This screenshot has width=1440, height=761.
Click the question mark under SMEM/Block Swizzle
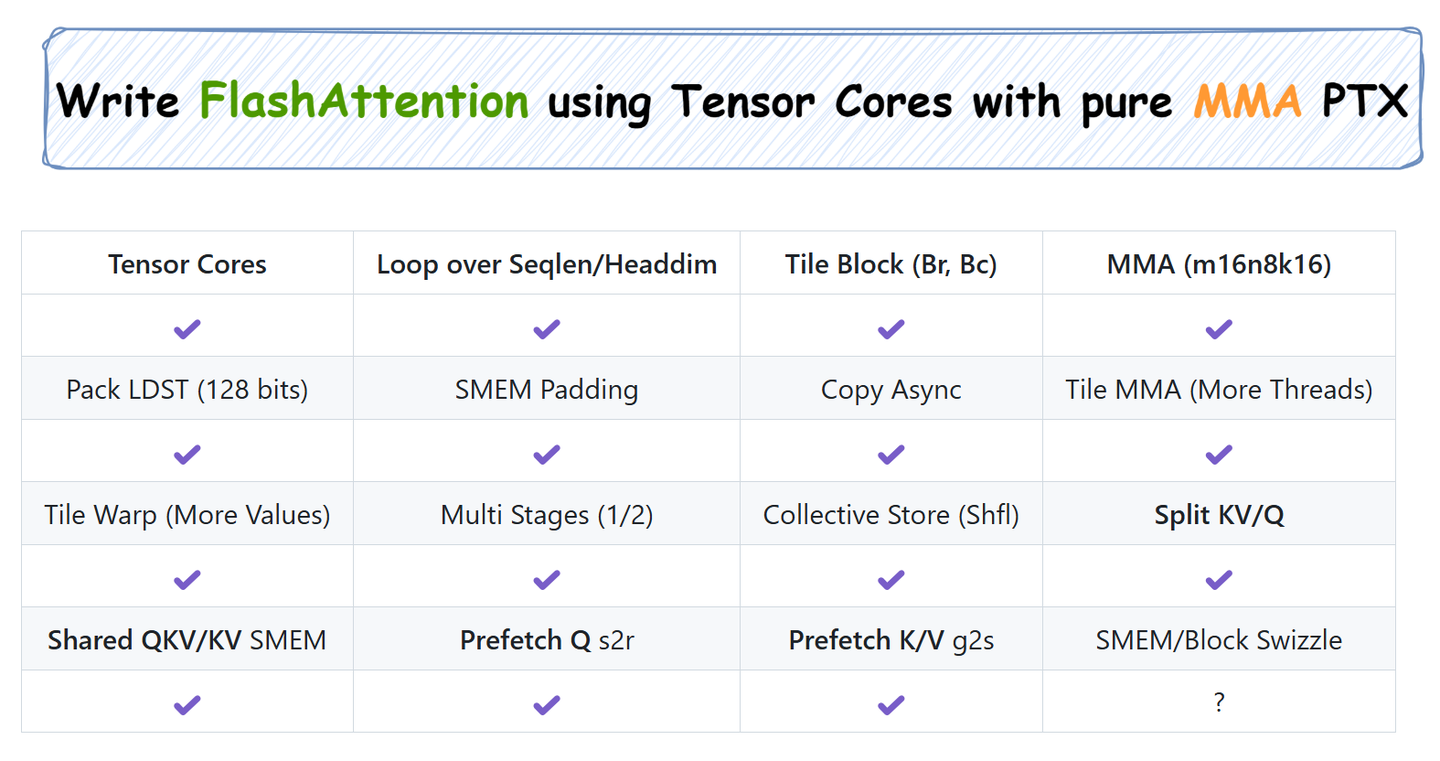coord(1218,703)
